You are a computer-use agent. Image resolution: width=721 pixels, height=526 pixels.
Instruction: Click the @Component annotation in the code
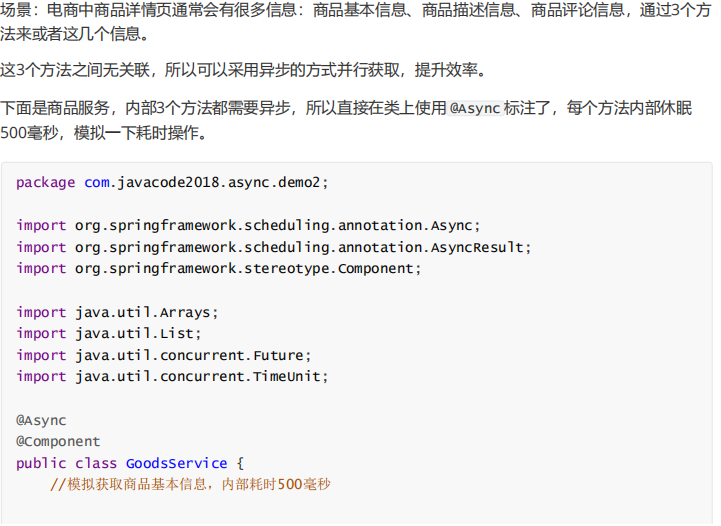58,441
